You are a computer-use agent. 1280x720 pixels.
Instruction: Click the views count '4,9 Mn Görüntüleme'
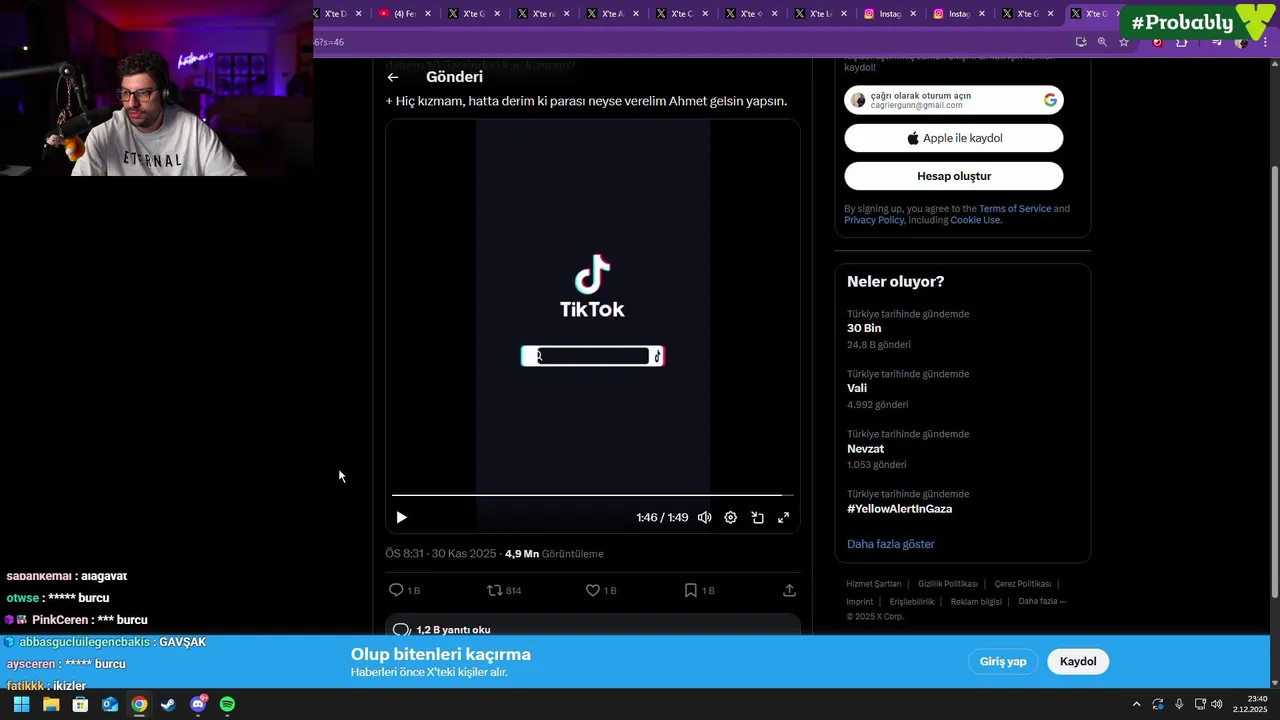coord(554,554)
